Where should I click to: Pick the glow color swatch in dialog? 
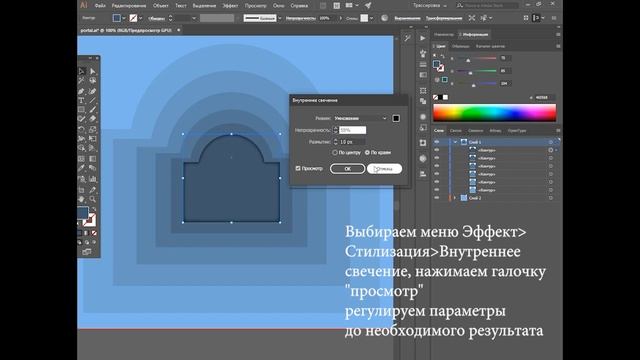[x=396, y=118]
